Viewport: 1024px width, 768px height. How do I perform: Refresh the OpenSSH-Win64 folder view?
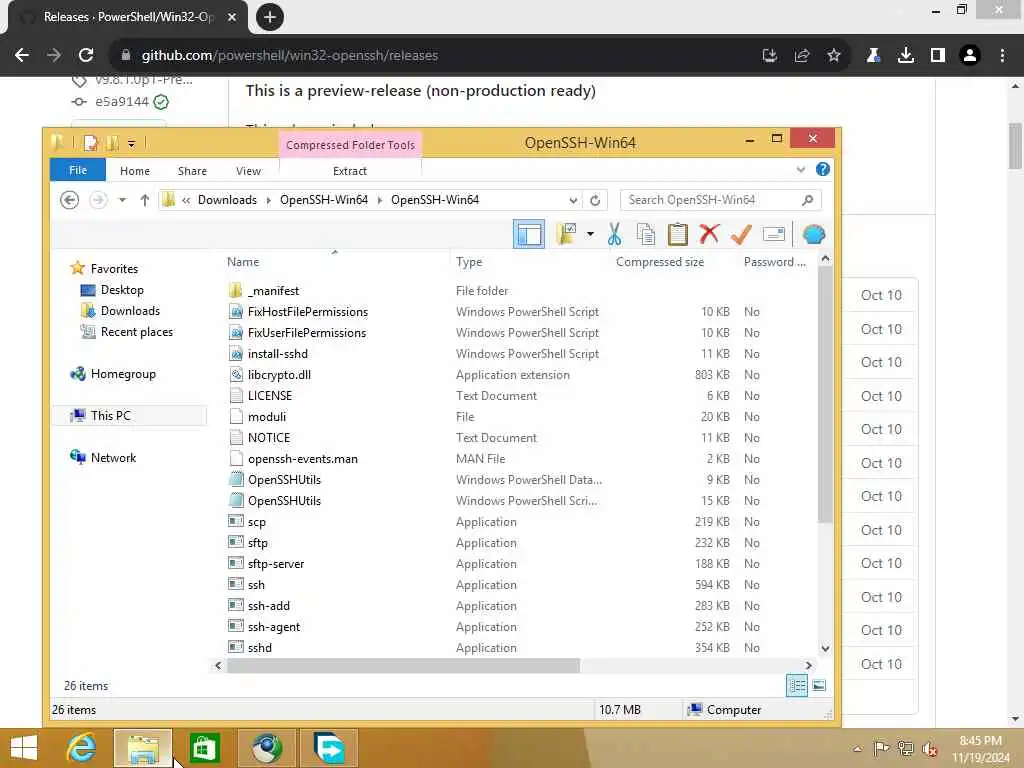[595, 200]
